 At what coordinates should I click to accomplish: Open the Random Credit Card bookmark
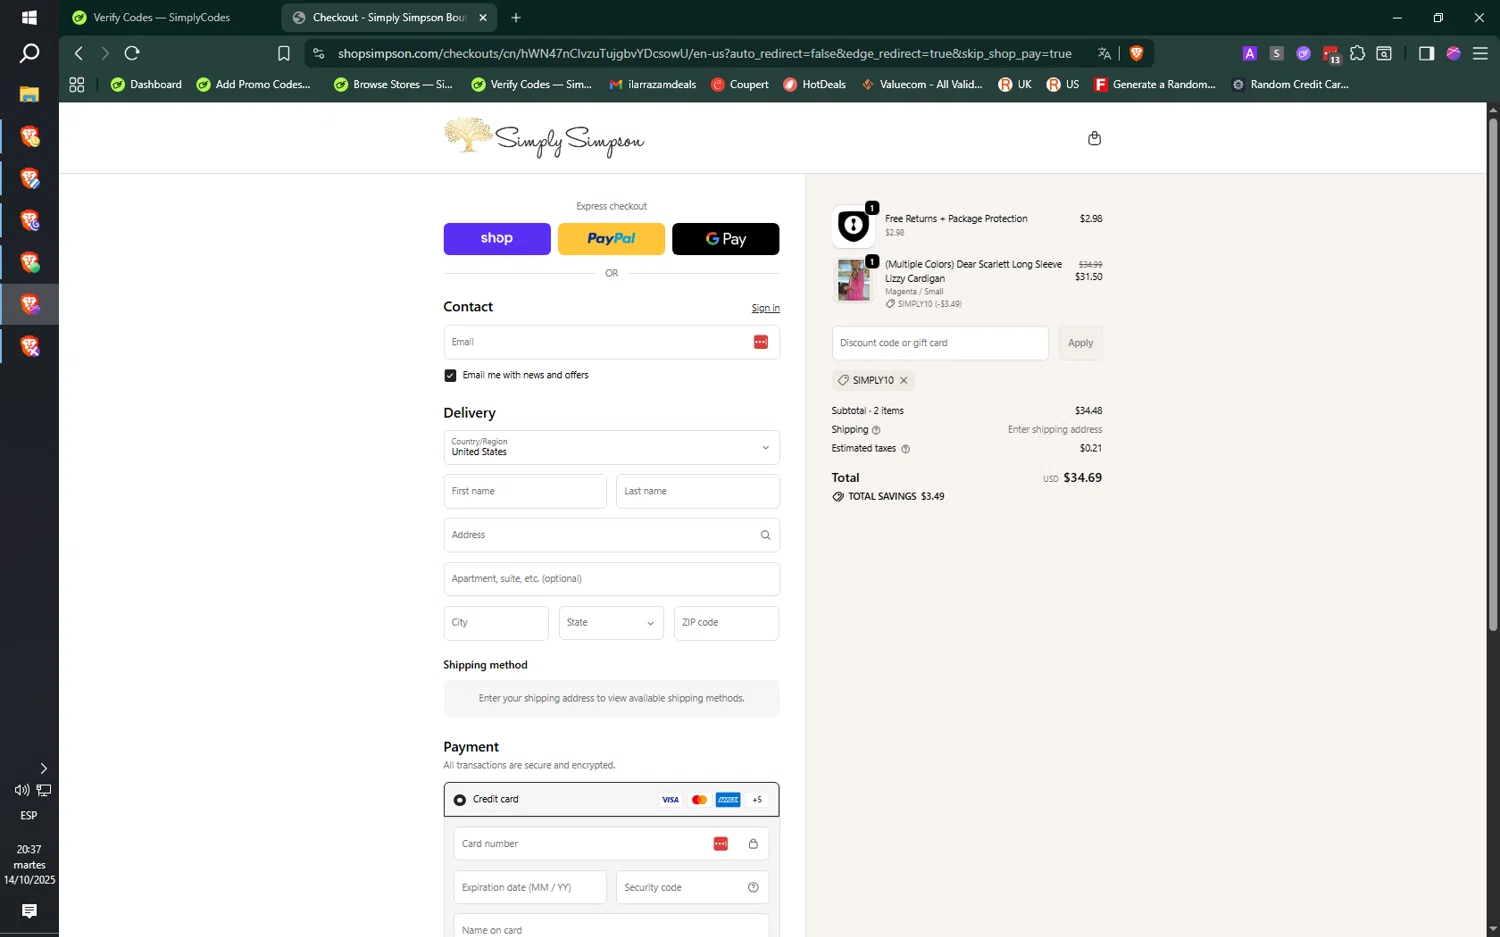click(x=1290, y=85)
